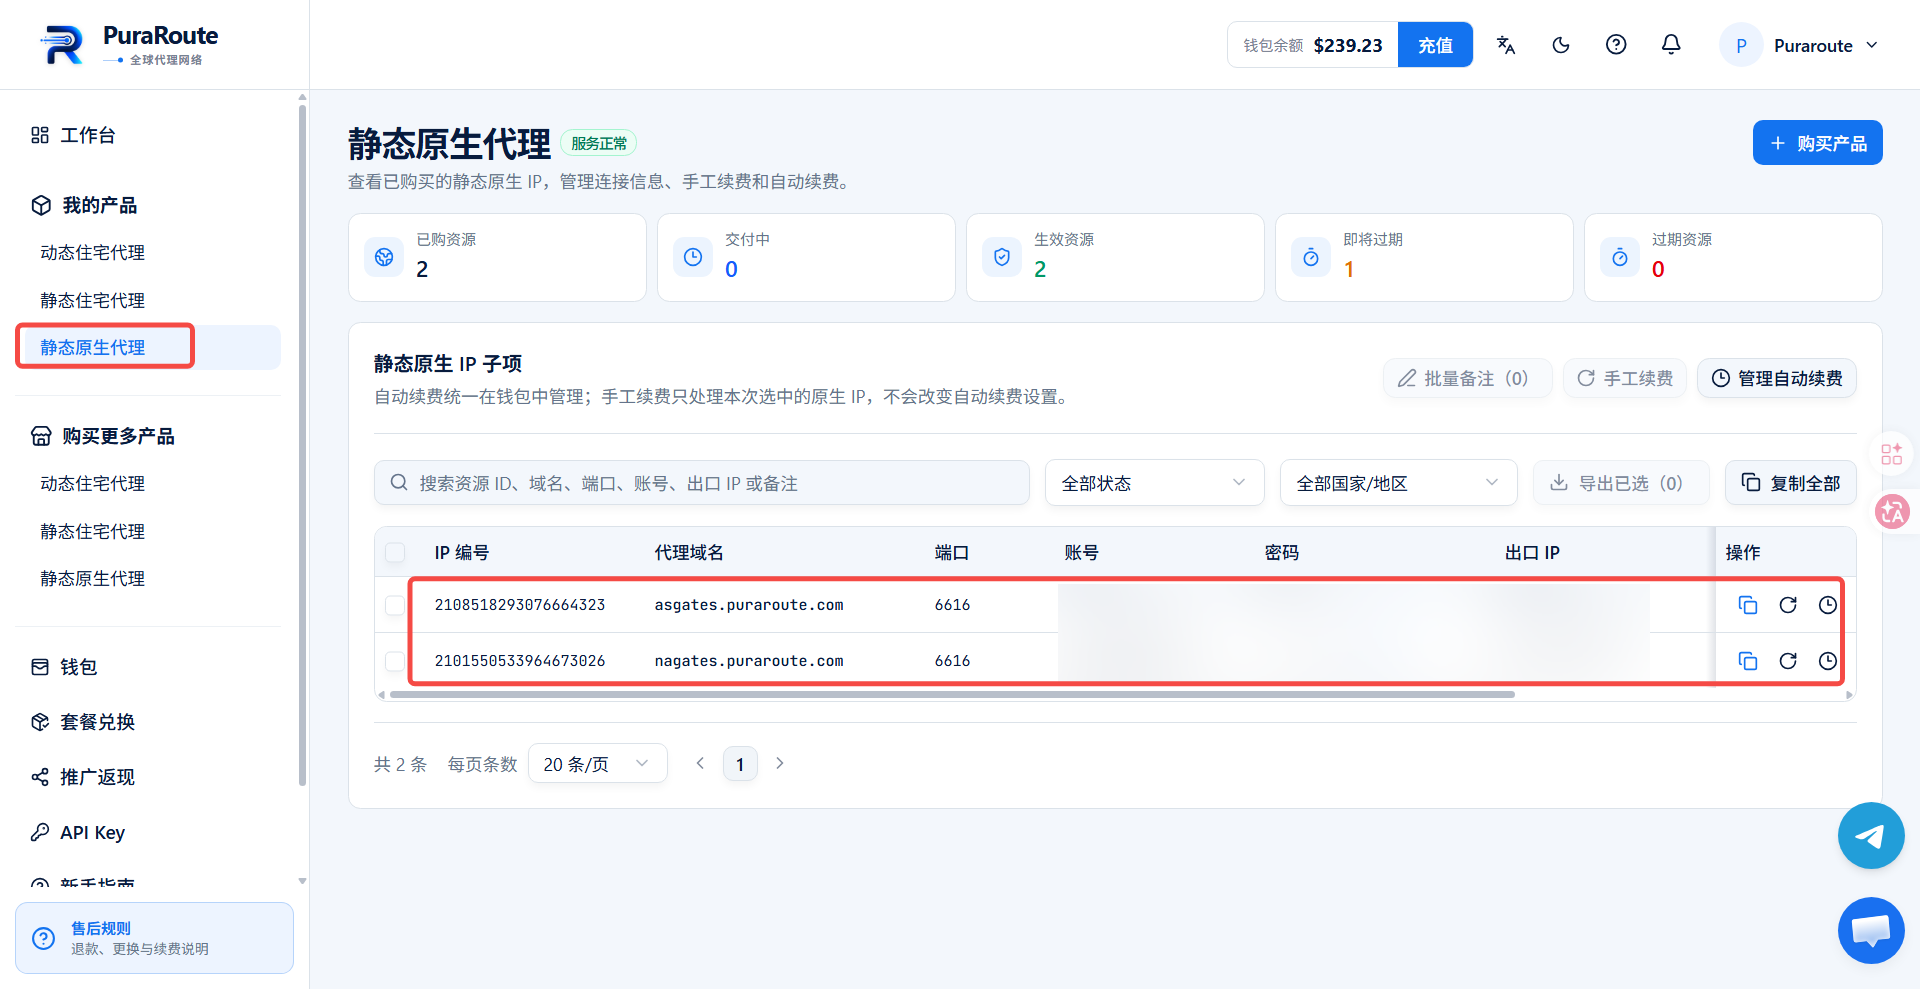1920x989 pixels.
Task: Expand the Puraroute account menu
Action: click(x=1800, y=45)
